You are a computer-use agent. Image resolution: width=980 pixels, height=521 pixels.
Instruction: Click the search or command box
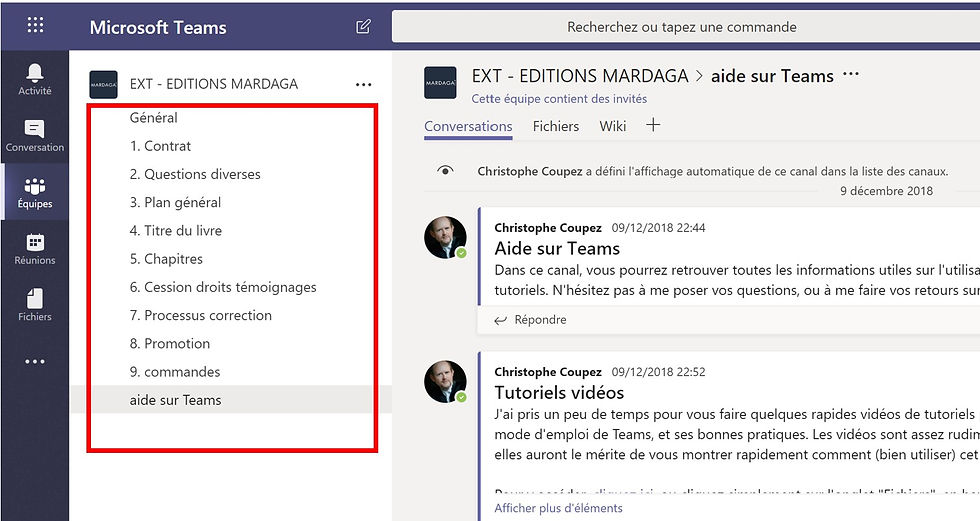[685, 27]
